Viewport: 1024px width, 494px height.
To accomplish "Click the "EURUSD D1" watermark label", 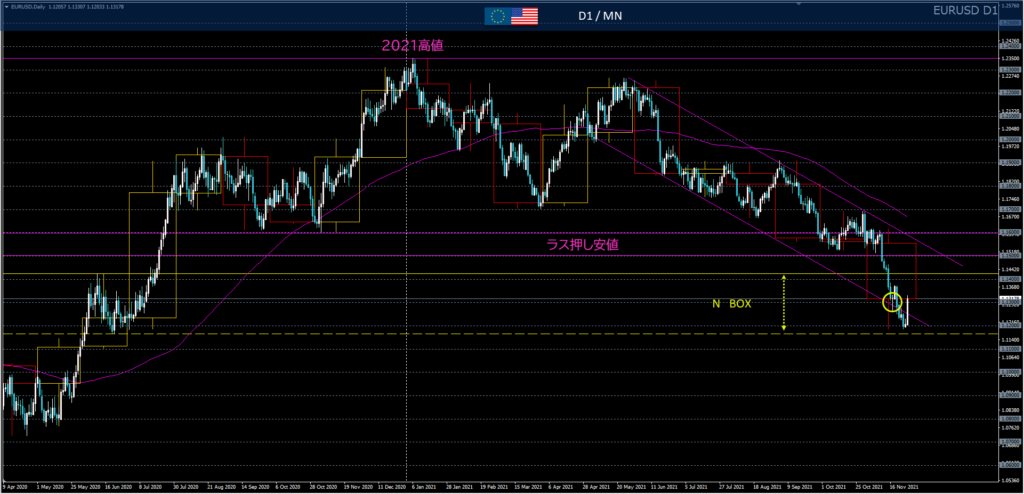I will [964, 10].
